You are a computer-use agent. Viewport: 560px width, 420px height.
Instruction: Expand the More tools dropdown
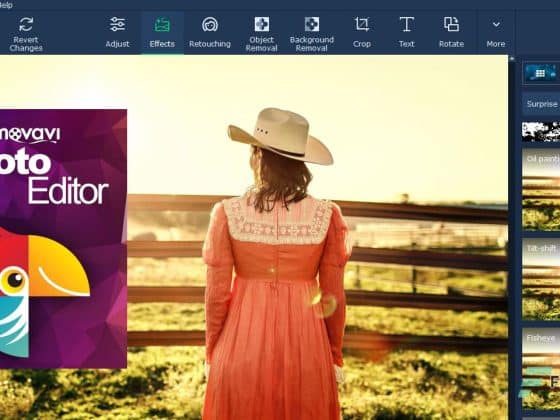pyautogui.click(x=496, y=33)
